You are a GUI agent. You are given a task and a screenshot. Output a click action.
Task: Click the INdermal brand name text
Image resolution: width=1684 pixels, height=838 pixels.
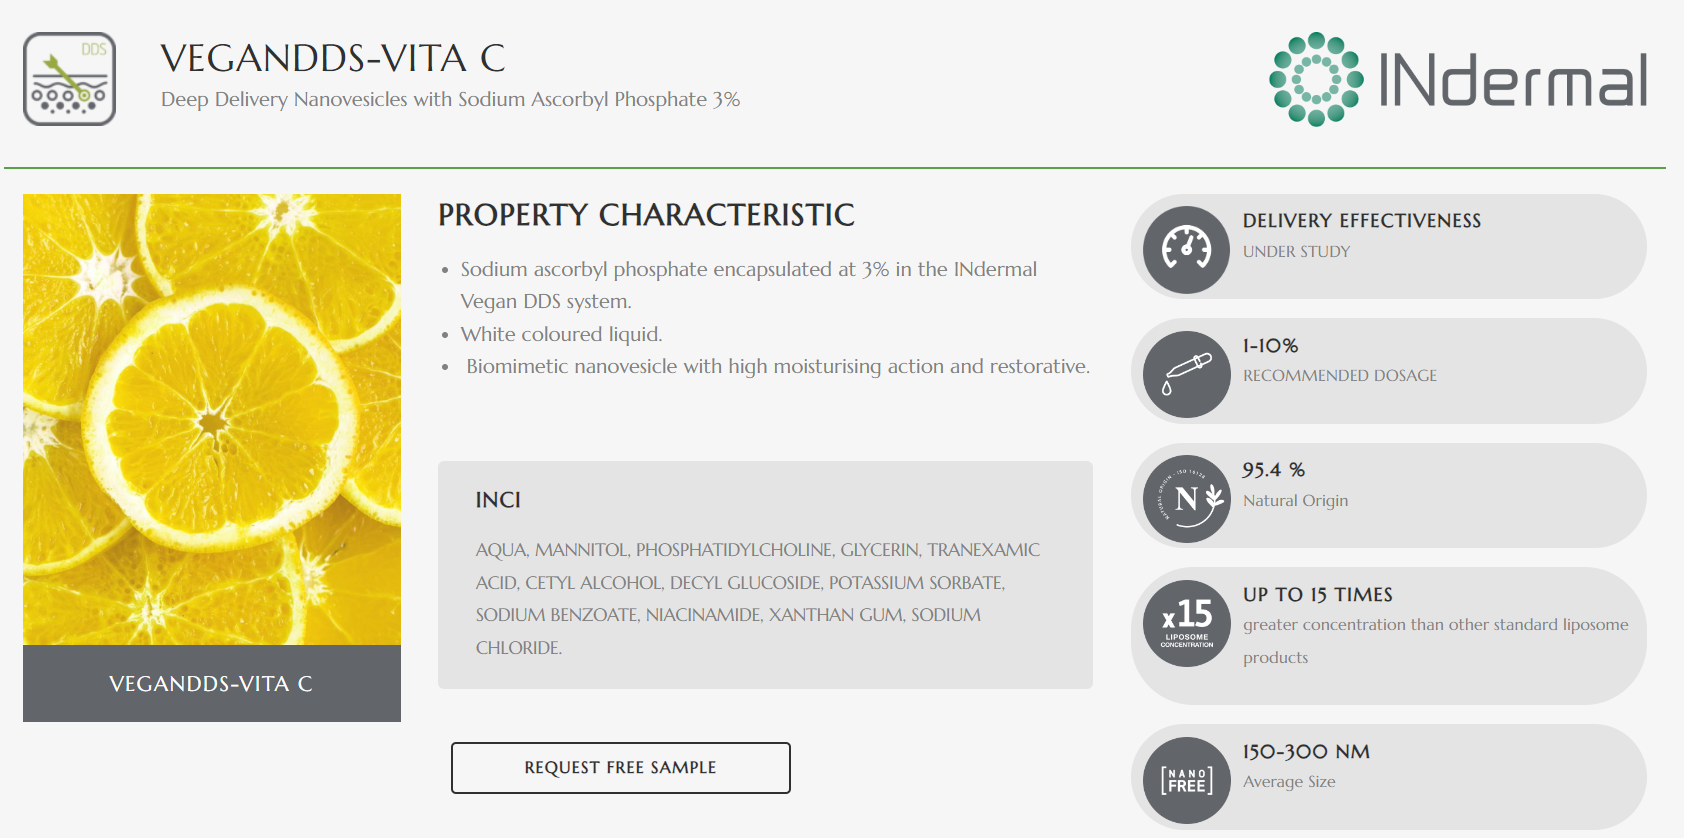point(1512,80)
